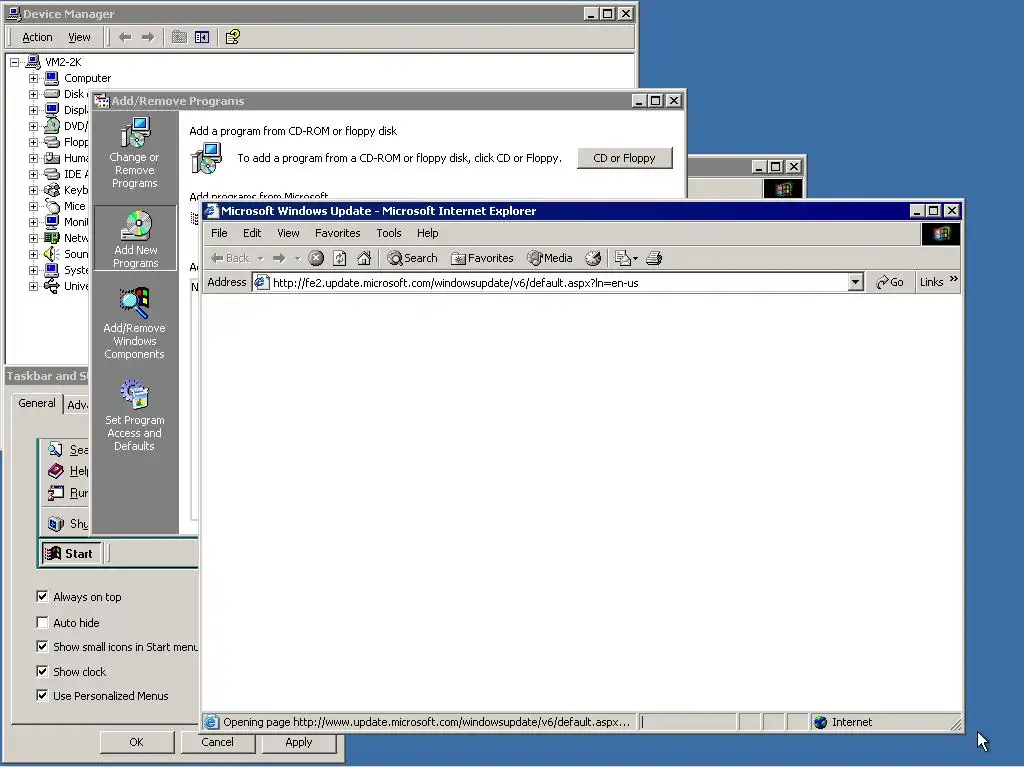Expand the Computer node in Device Manager
This screenshot has height=768, width=1024.
pyautogui.click(x=33, y=78)
